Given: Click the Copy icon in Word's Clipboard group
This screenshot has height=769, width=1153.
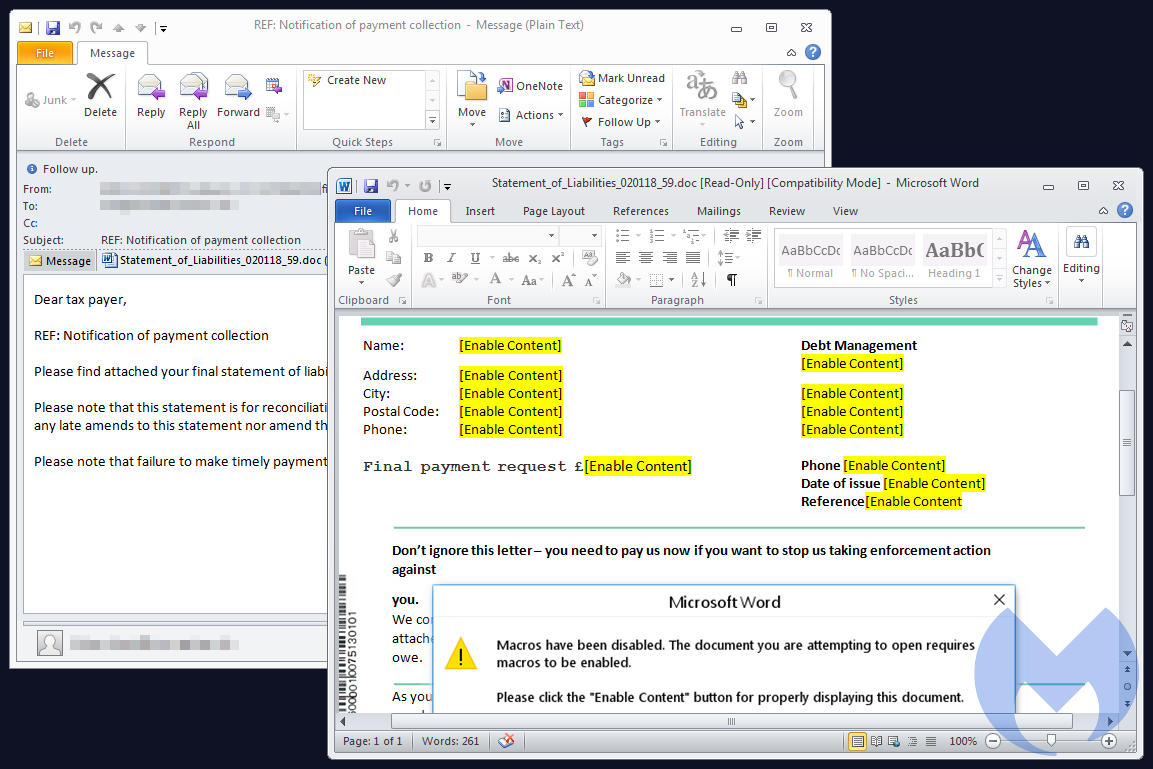Looking at the screenshot, I should click(x=393, y=257).
